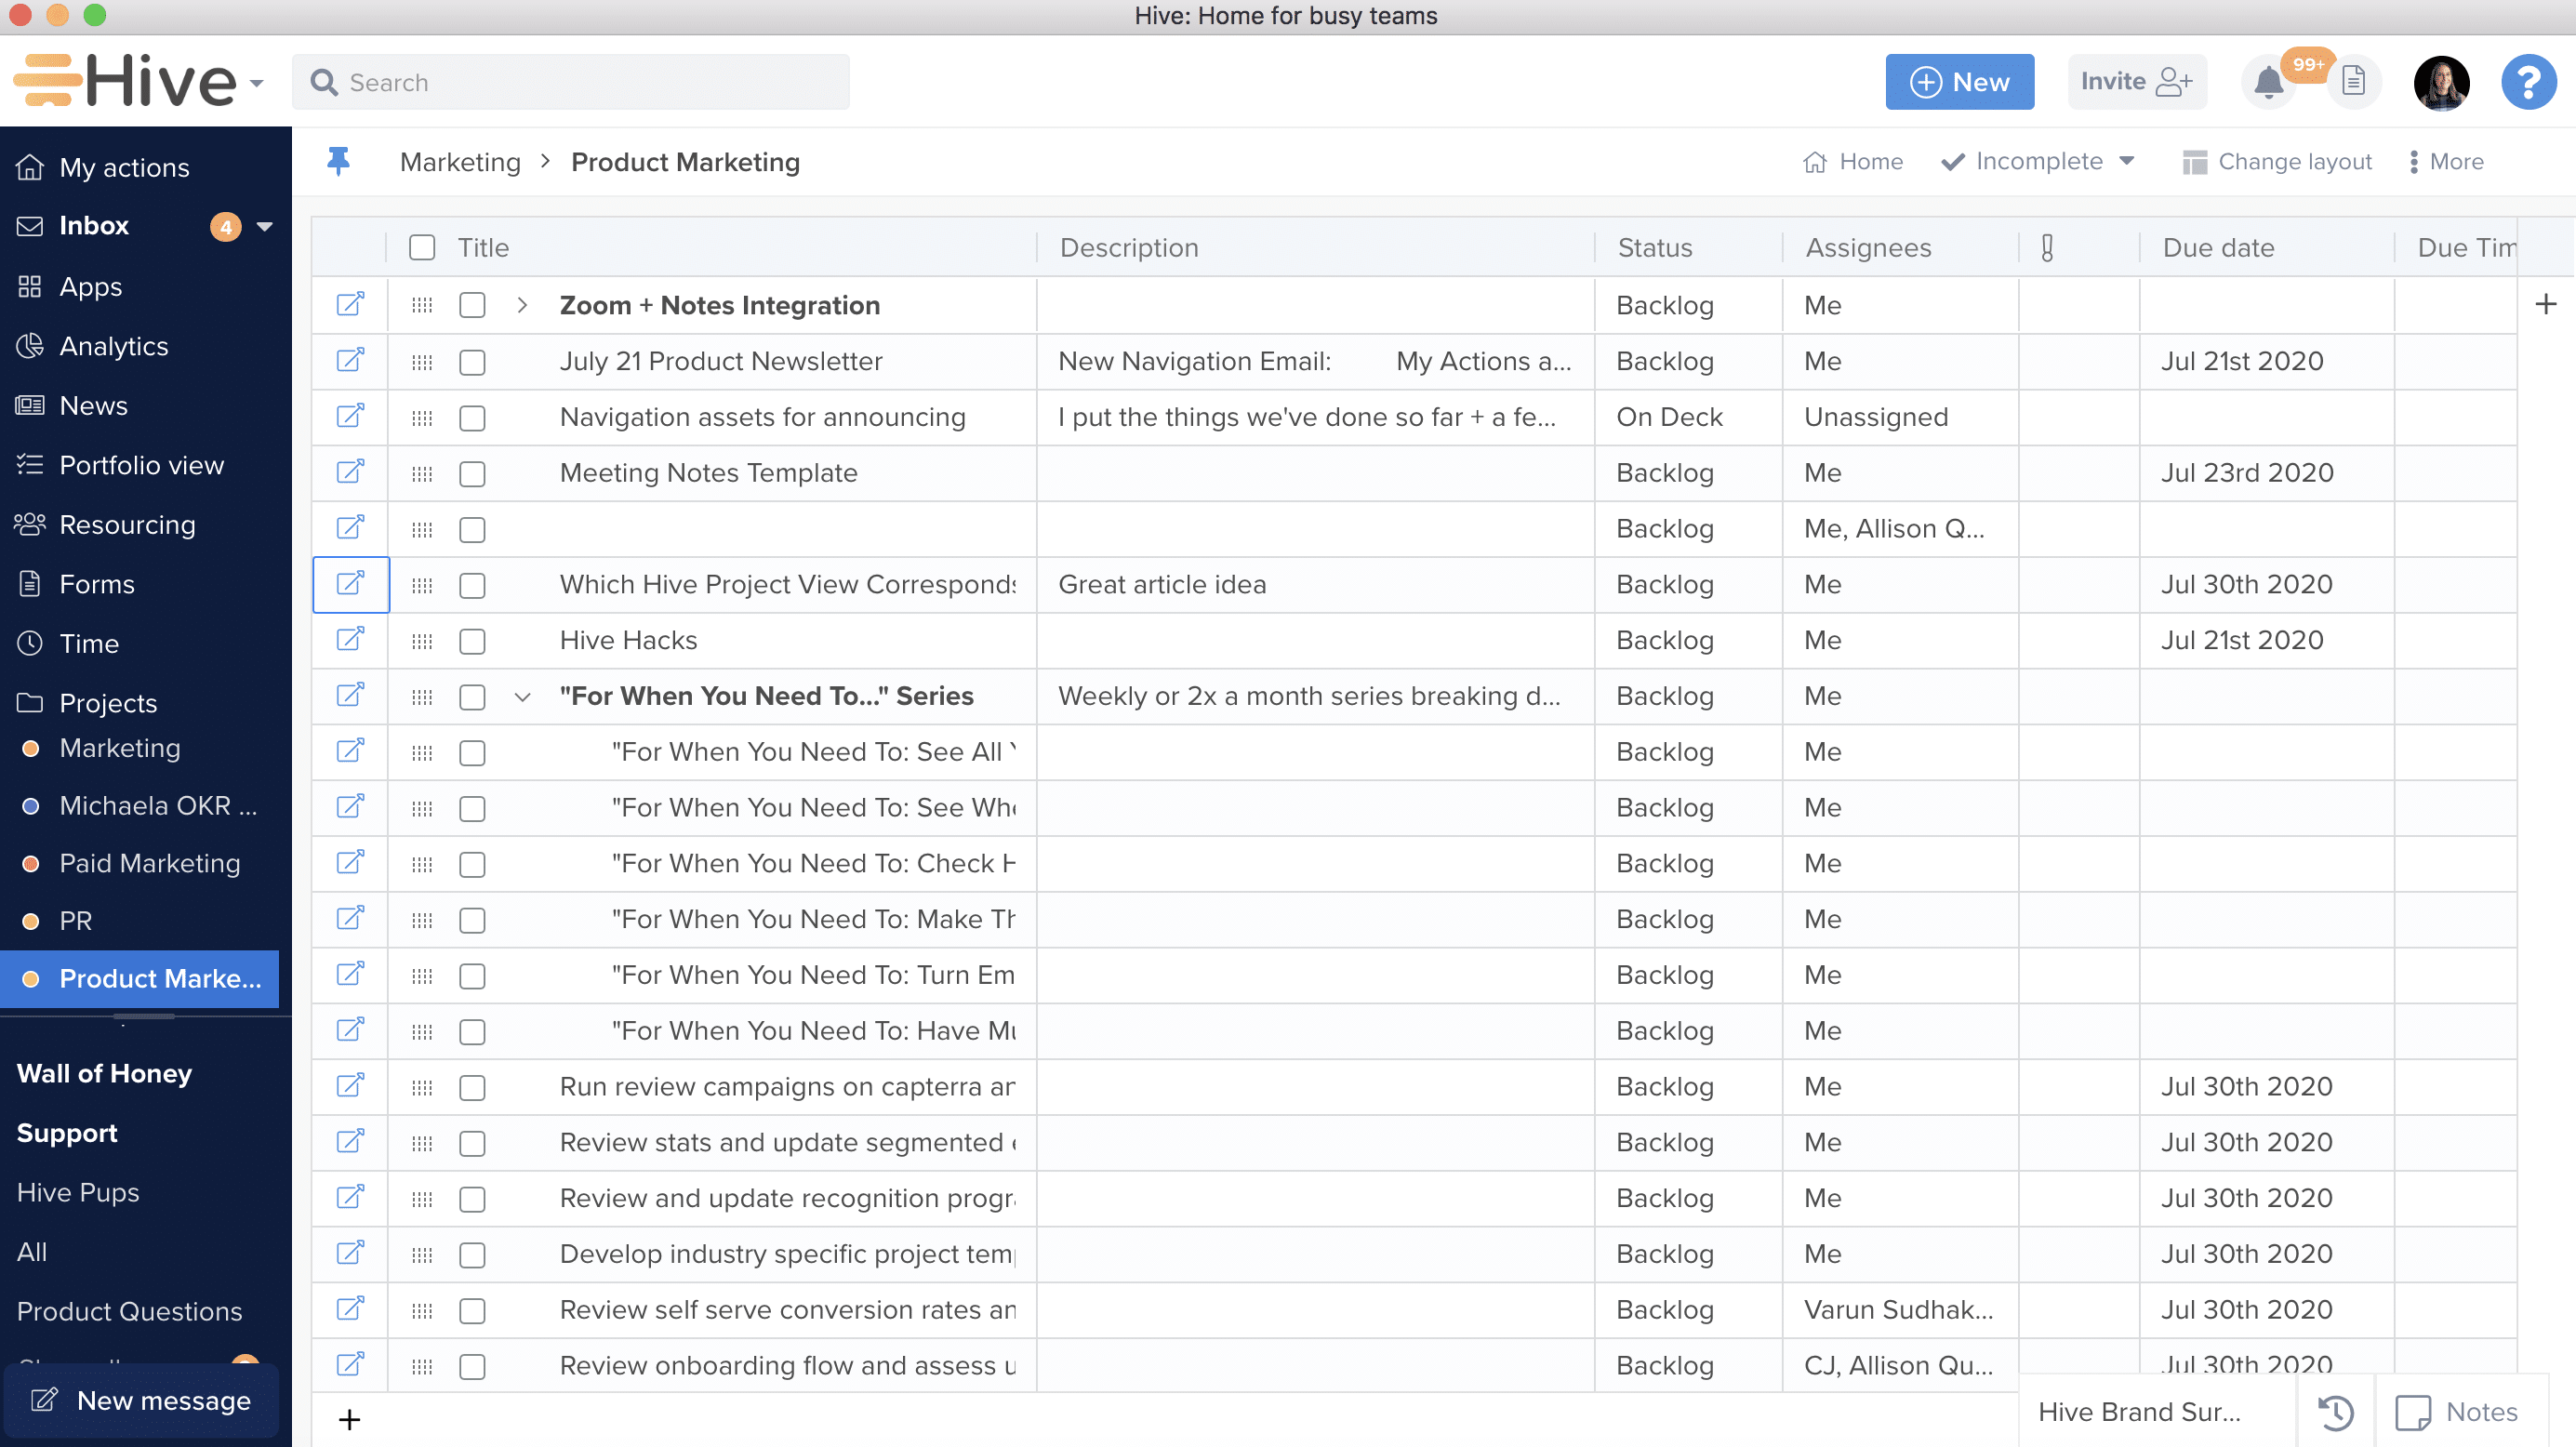Open the Incomplete filter dropdown

click(2038, 161)
